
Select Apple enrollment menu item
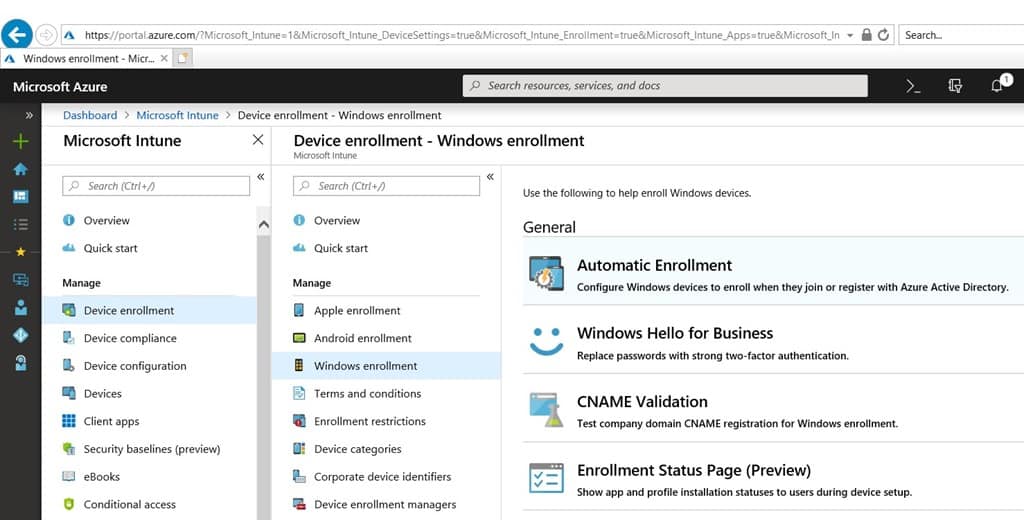pyautogui.click(x=357, y=311)
